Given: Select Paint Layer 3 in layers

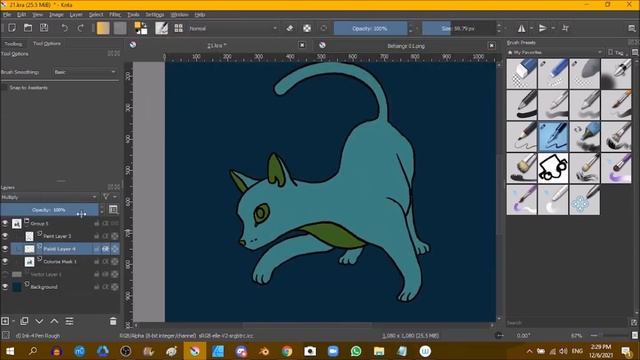Looking at the screenshot, I should click(x=57, y=236).
